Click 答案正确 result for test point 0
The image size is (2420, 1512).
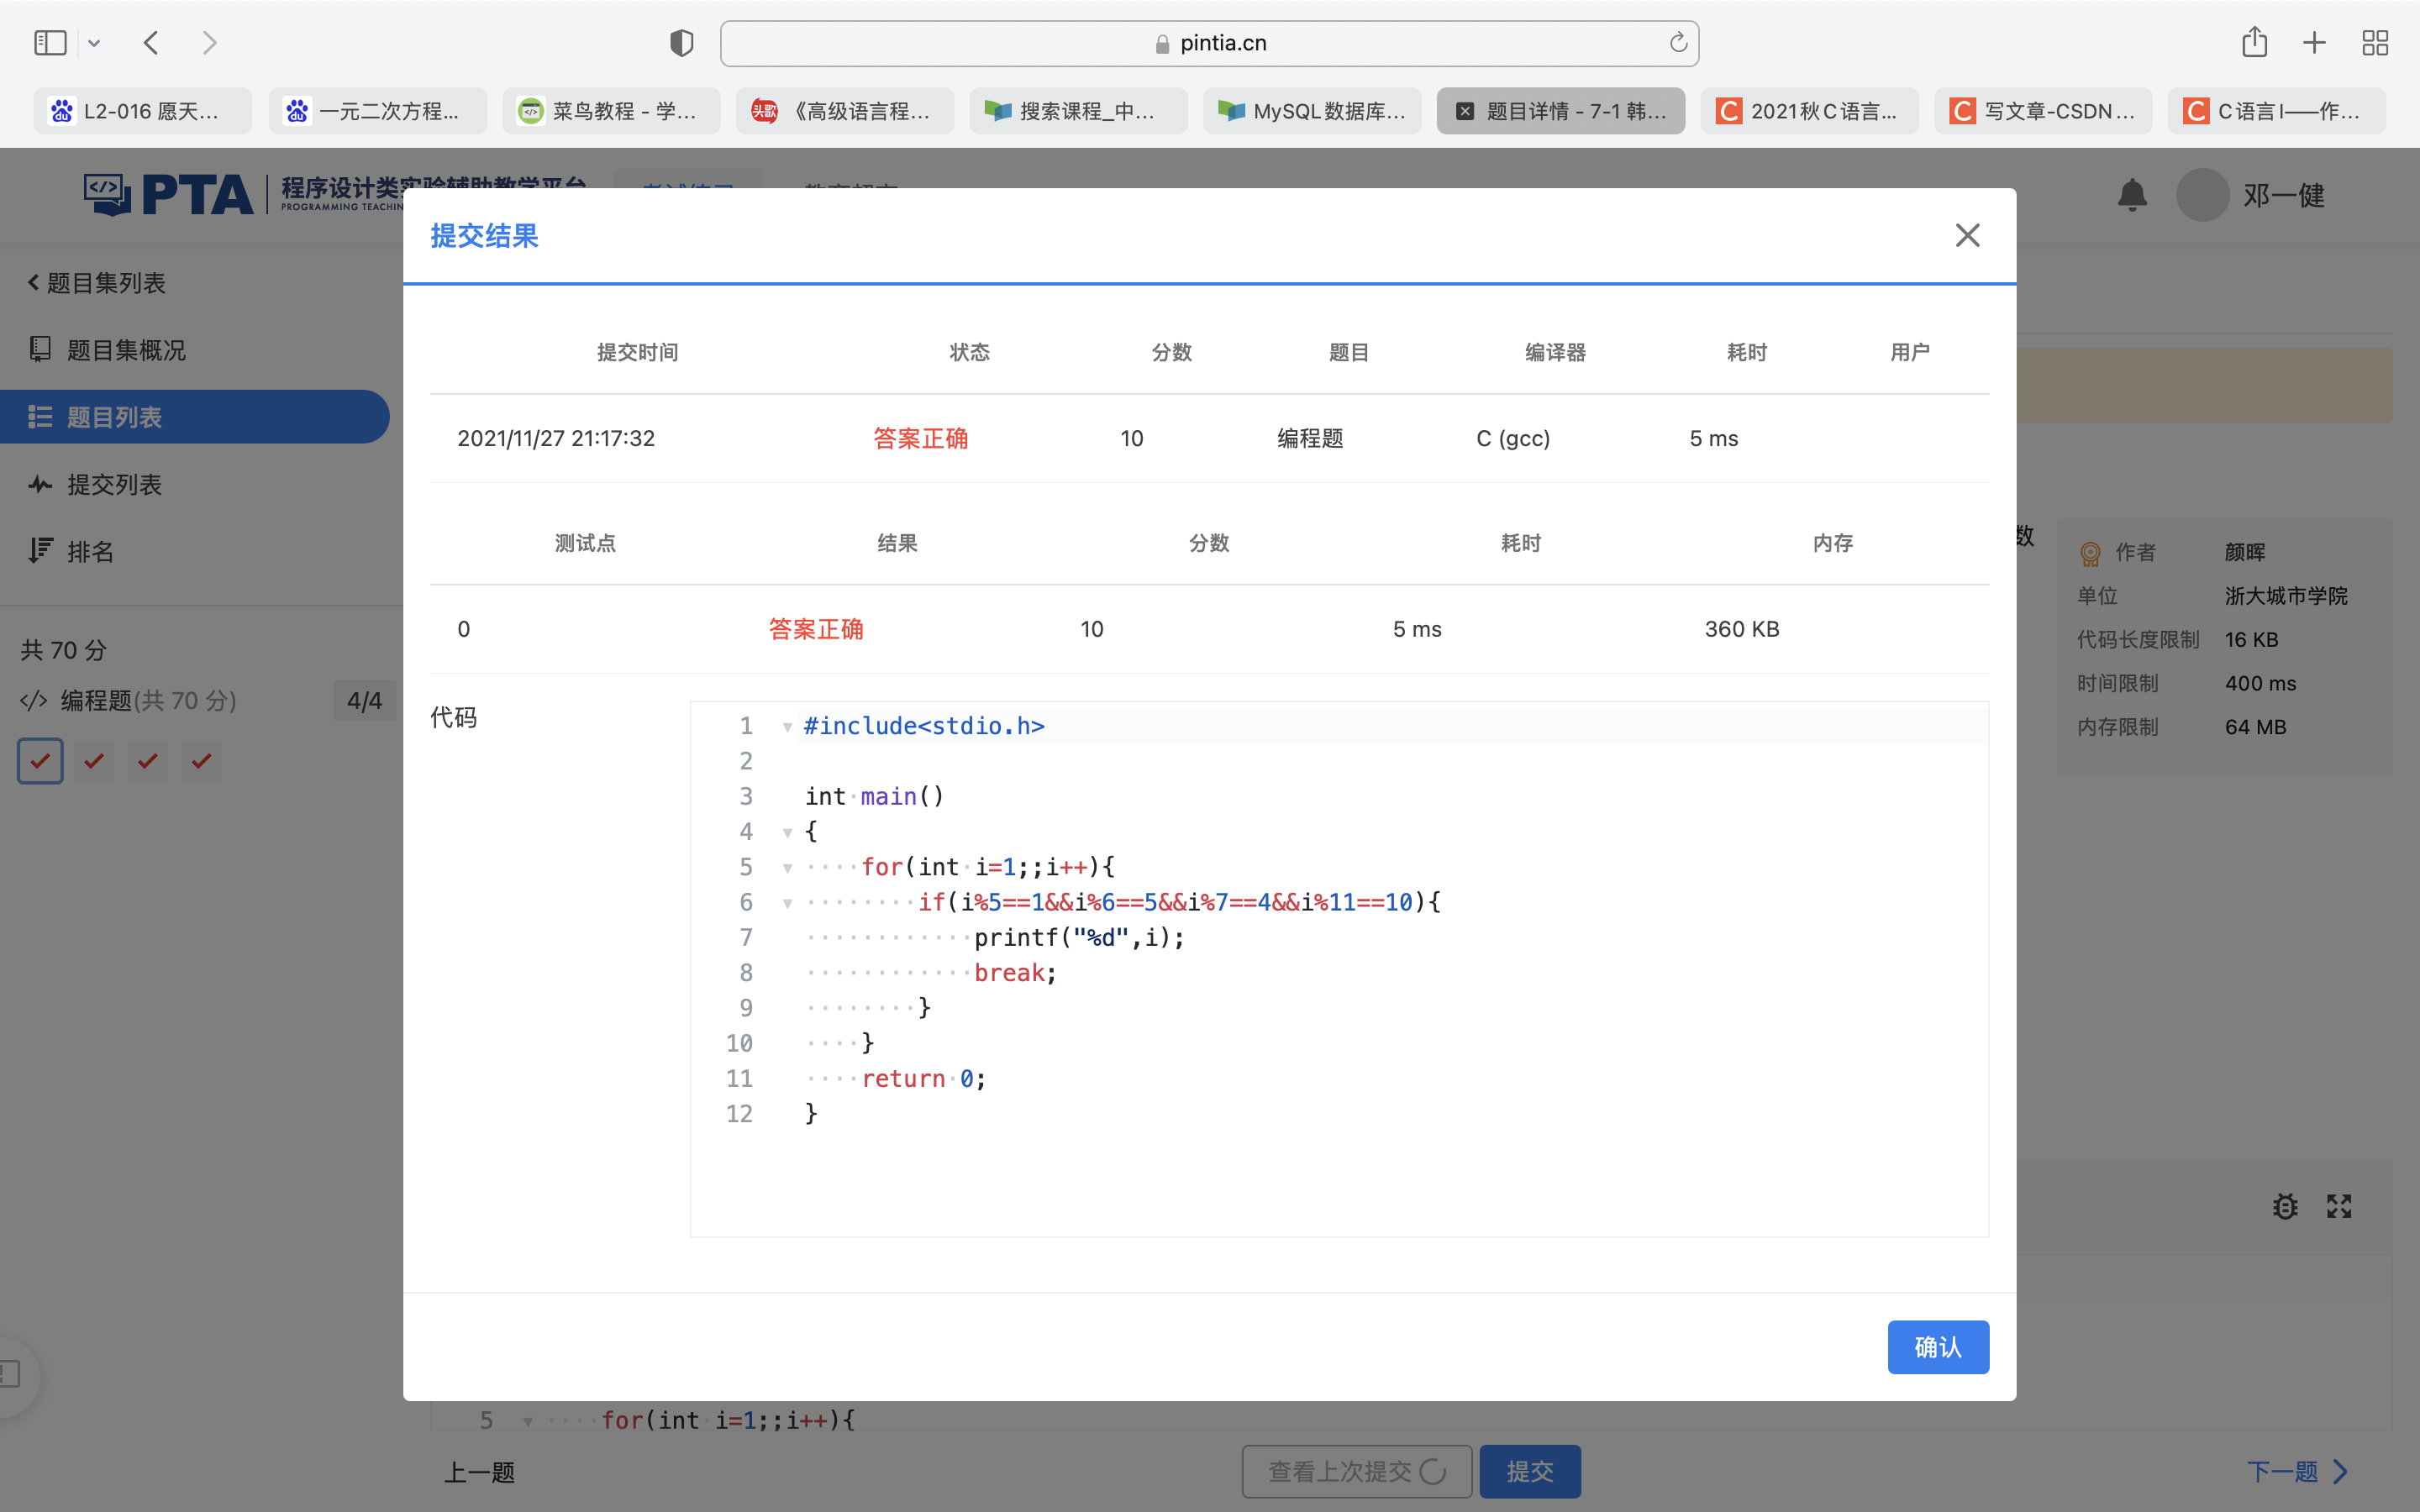[x=815, y=630]
